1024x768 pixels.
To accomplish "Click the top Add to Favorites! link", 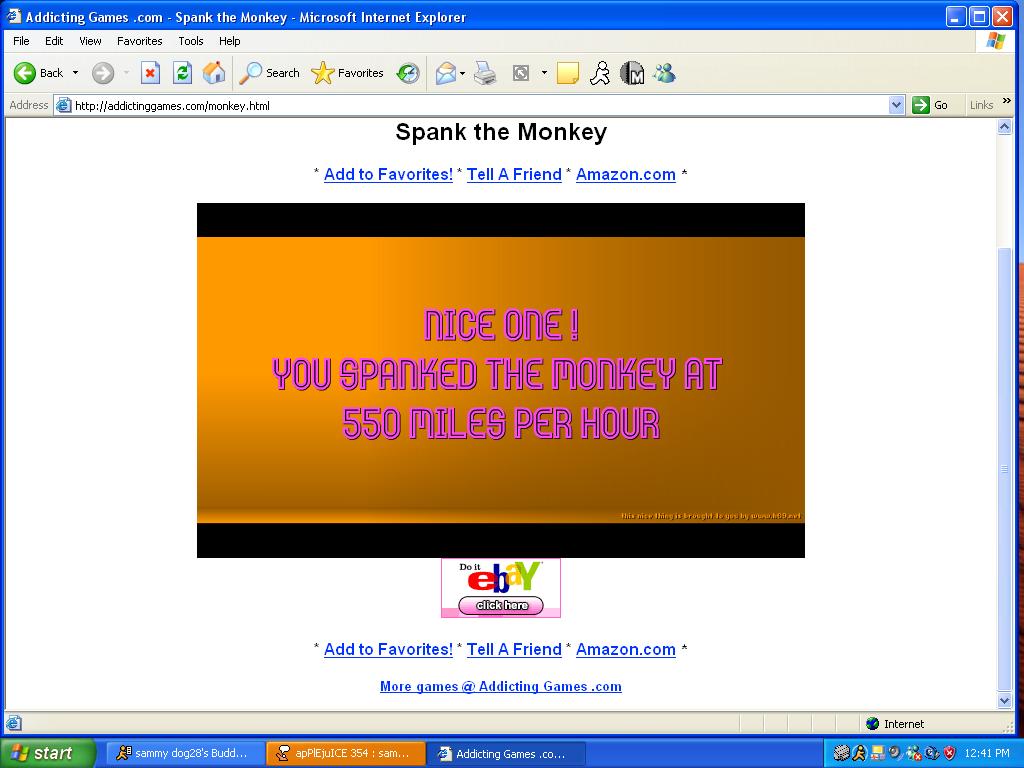I will click(388, 174).
